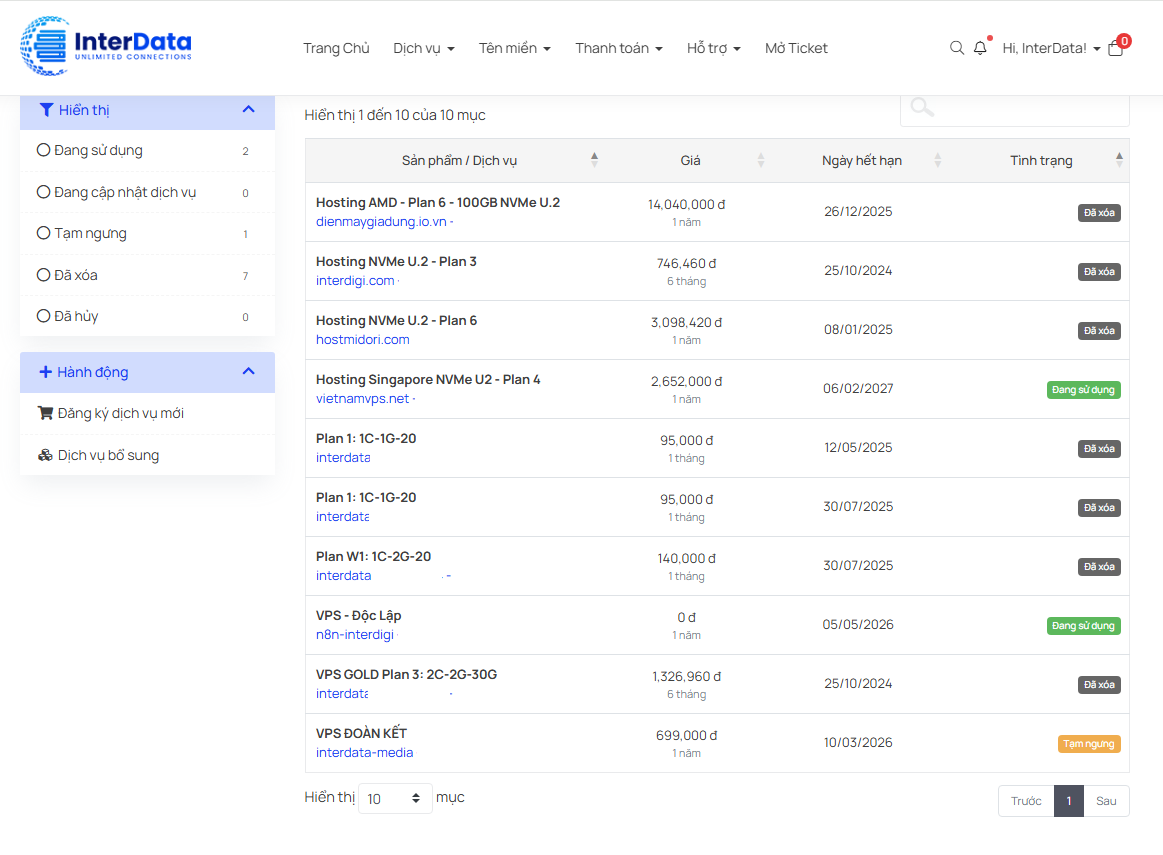Open the Tên miền dropdown menu
The width and height of the screenshot is (1163, 855).
click(x=515, y=48)
